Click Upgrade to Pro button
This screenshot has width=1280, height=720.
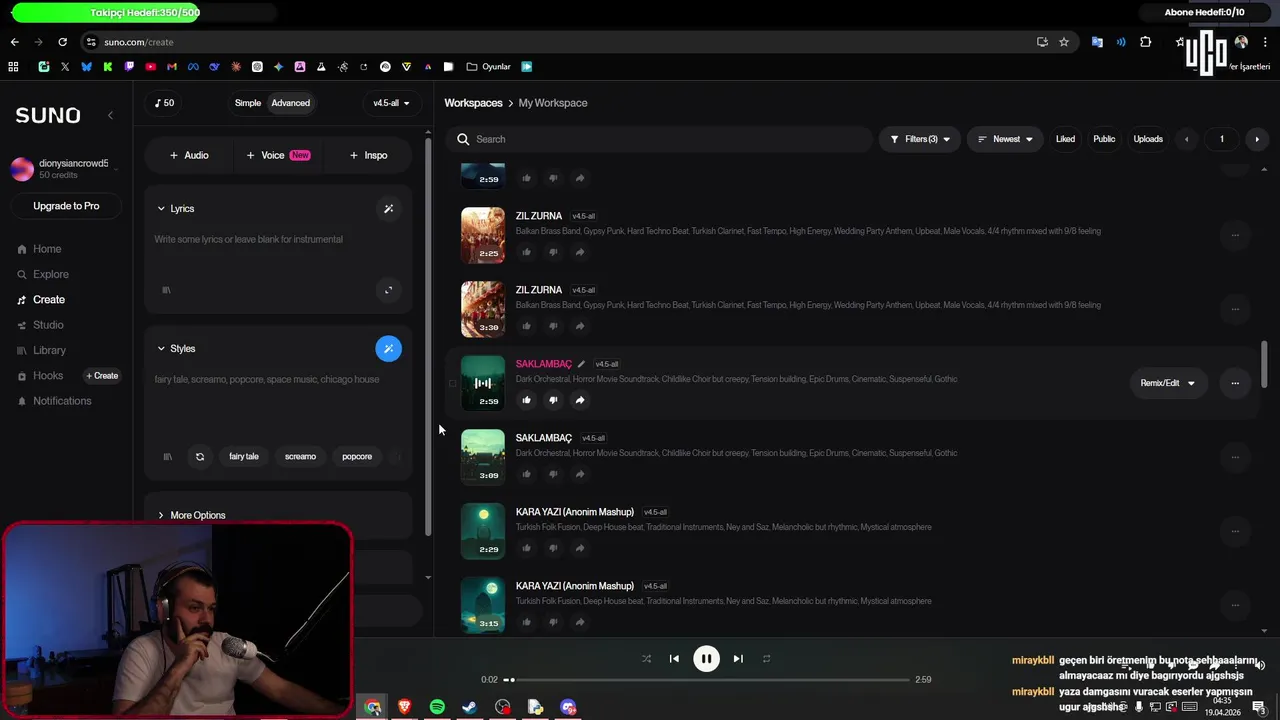[x=66, y=206]
